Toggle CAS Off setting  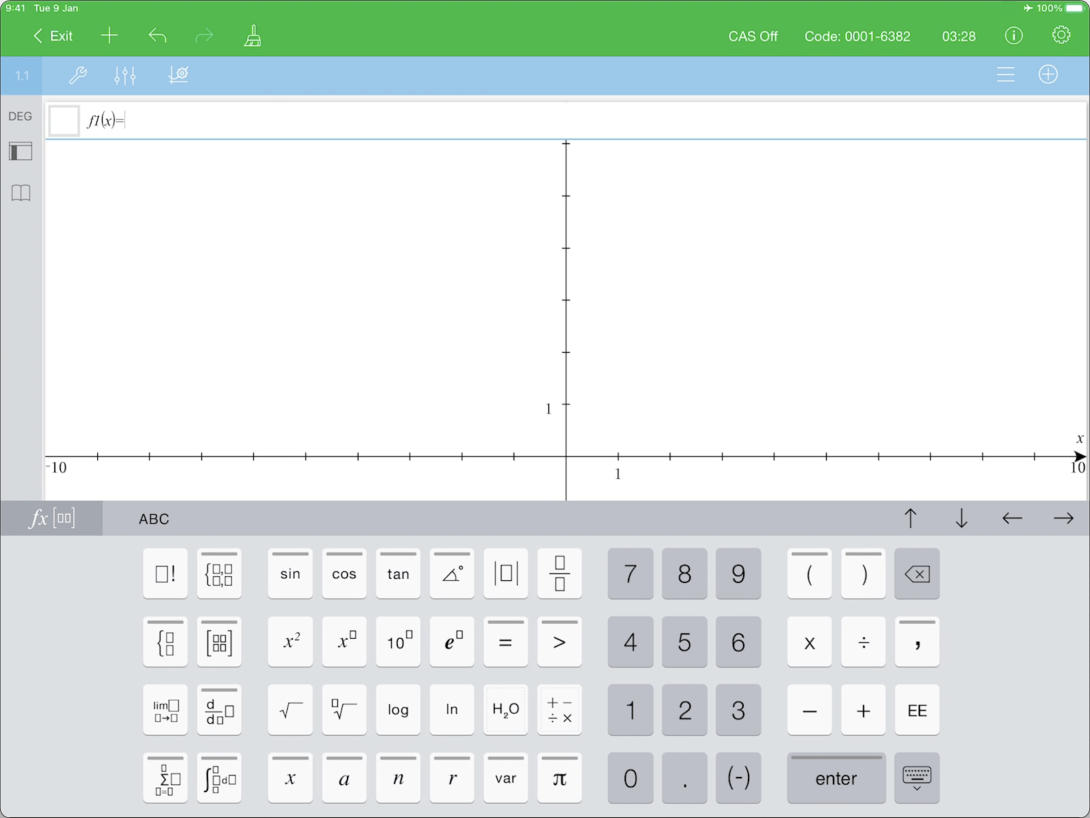point(752,36)
